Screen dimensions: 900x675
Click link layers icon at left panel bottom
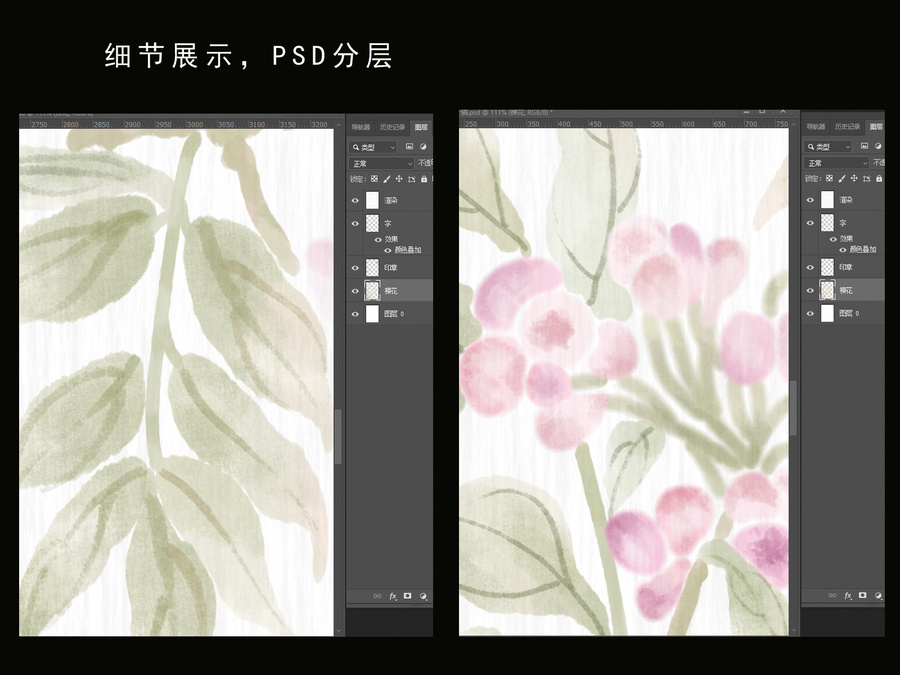click(377, 596)
